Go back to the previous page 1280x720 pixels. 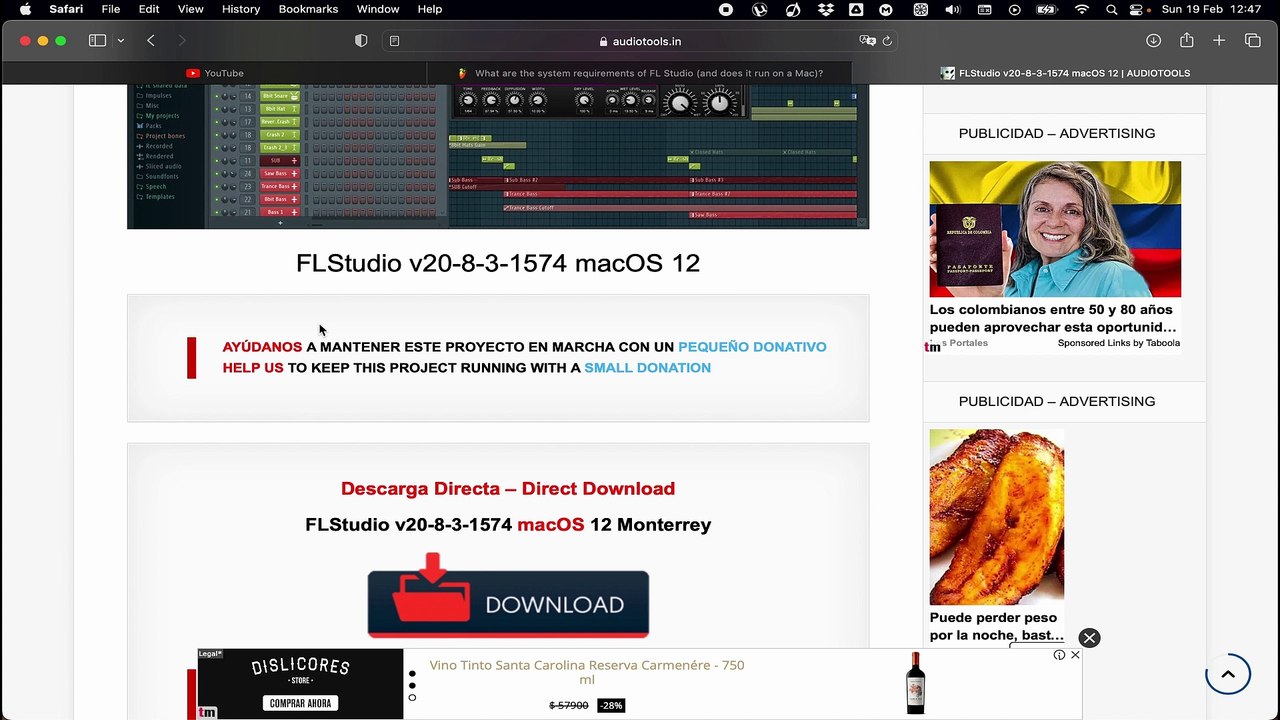151,41
